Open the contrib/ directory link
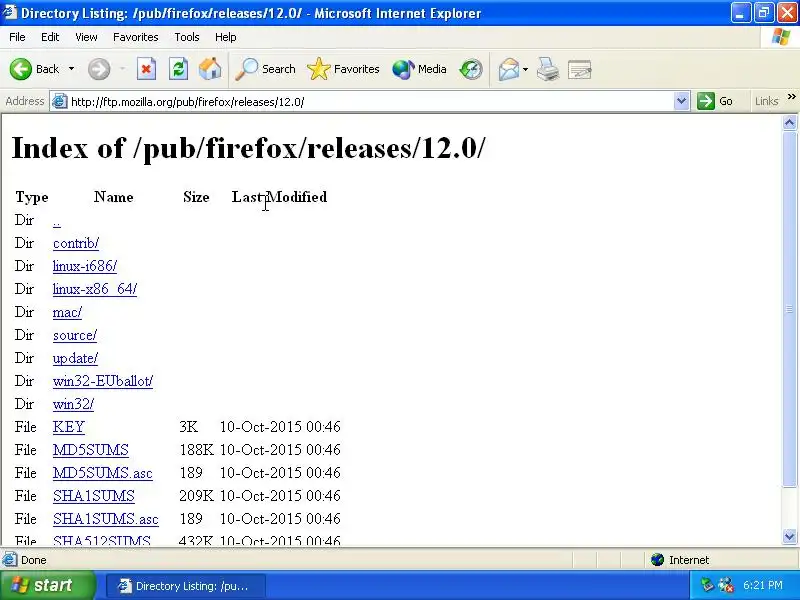This screenshot has width=800, height=600. (76, 243)
